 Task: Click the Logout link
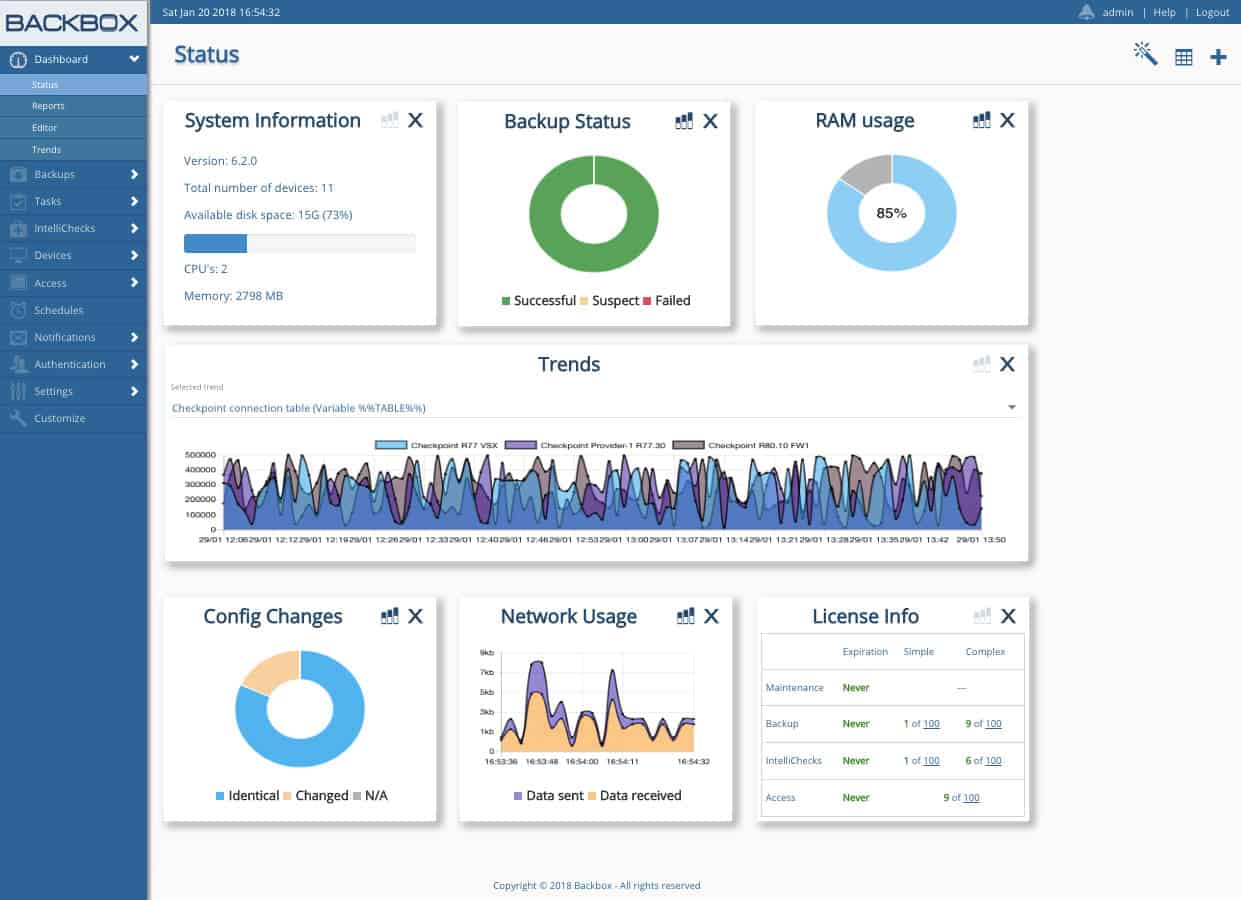1212,12
